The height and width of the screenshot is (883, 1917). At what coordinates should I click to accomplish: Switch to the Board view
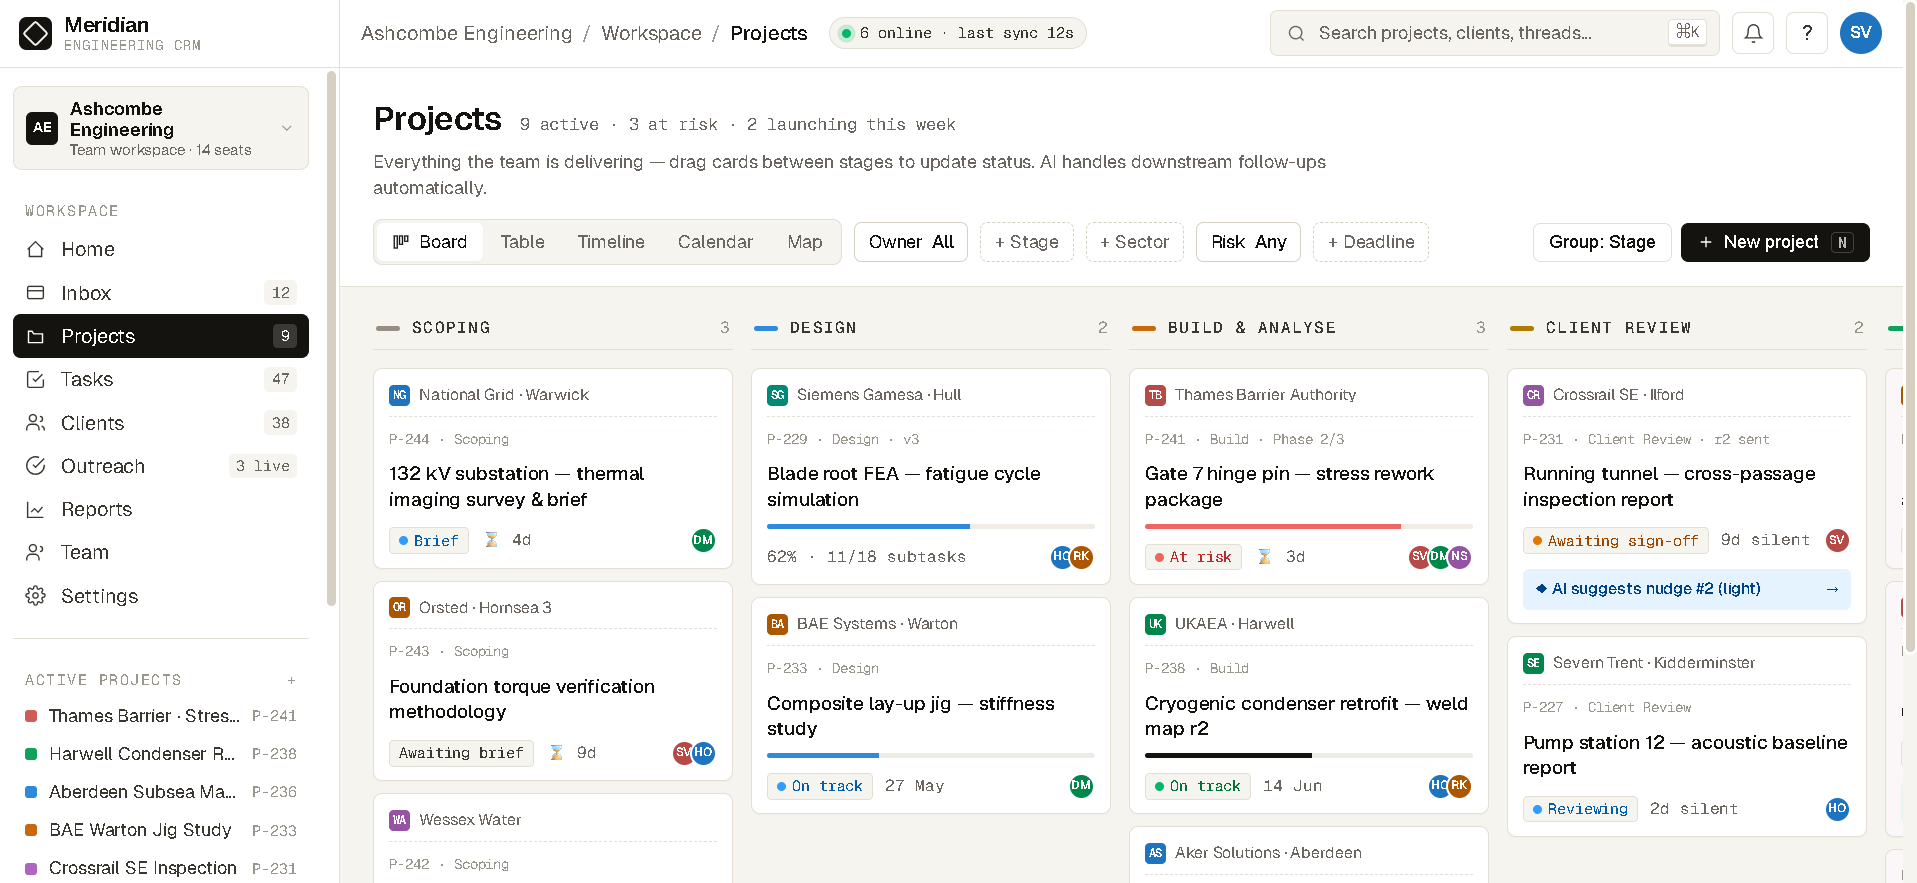pos(430,242)
